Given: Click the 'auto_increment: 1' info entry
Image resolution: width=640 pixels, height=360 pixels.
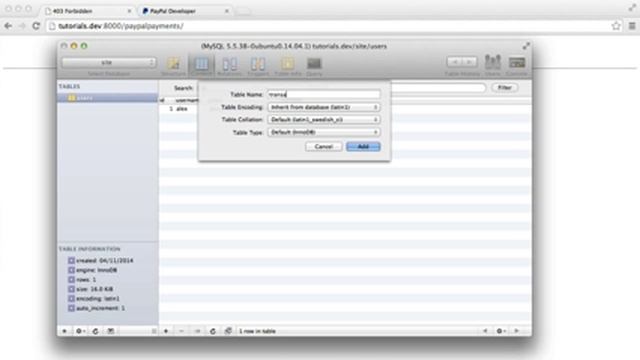Looking at the screenshot, I should click(96, 308).
